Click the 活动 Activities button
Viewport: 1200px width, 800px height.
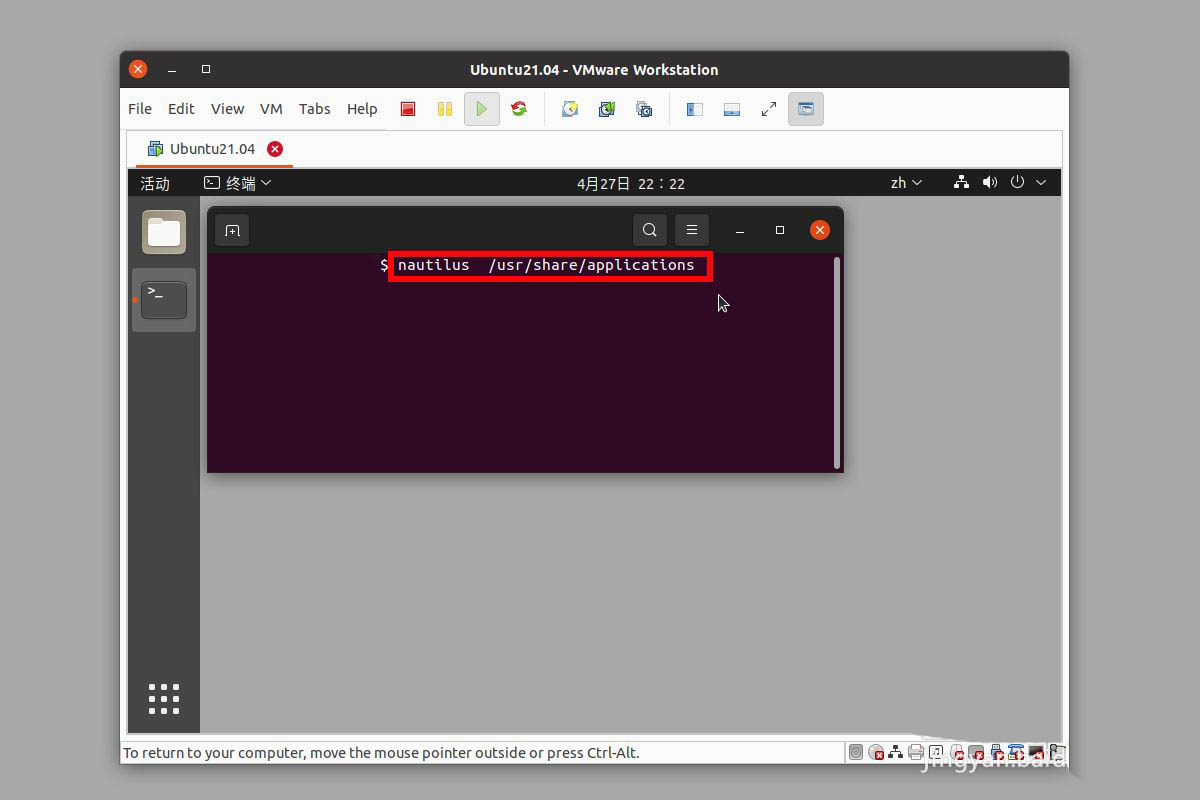[x=155, y=183]
